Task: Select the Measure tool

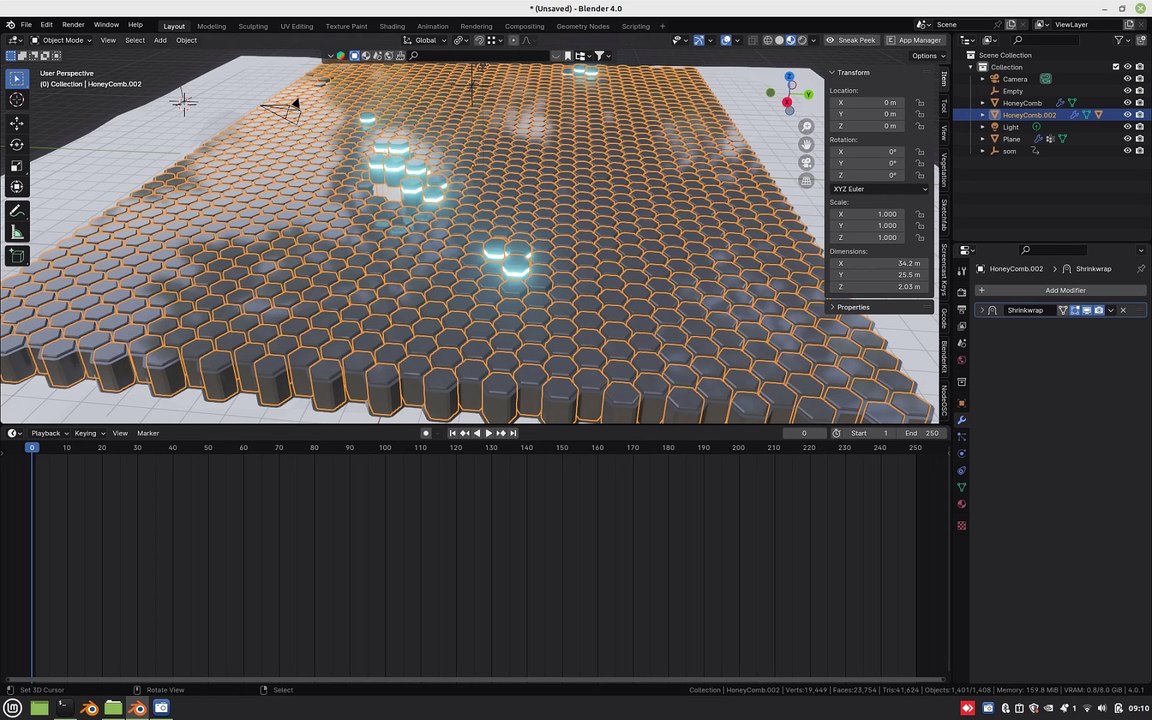Action: click(16, 232)
